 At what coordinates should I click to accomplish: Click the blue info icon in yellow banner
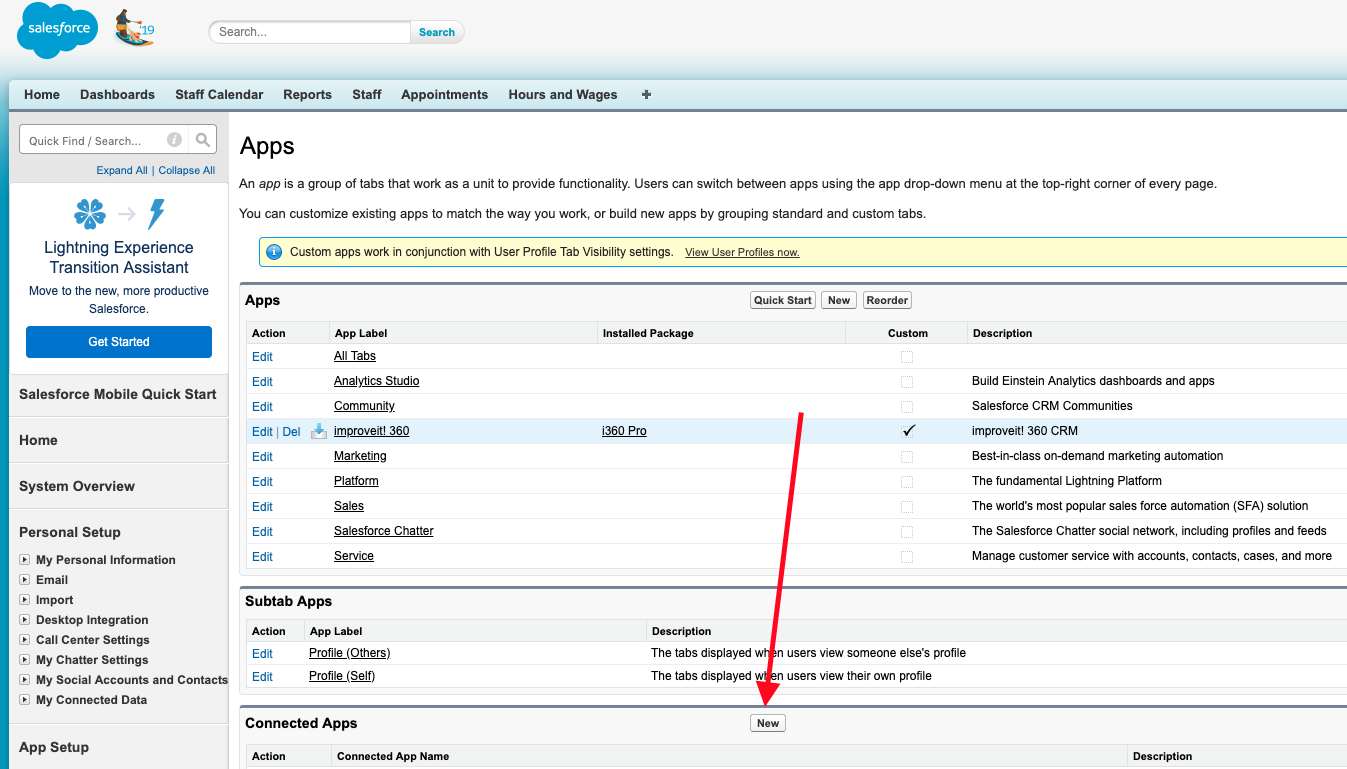pos(274,252)
